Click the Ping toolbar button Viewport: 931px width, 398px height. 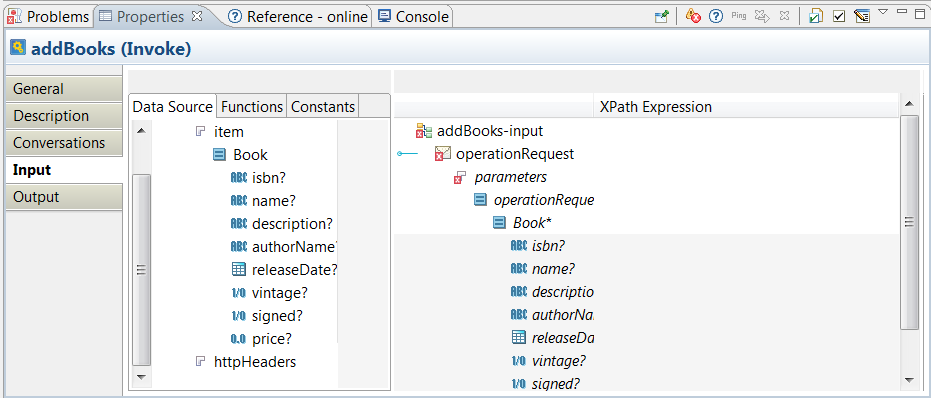click(x=739, y=16)
